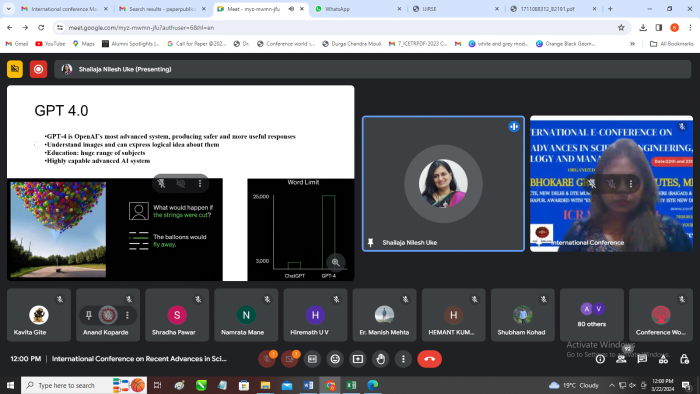Open the send a reaction emoji button
The height and width of the screenshot is (394, 700).
[x=335, y=359]
